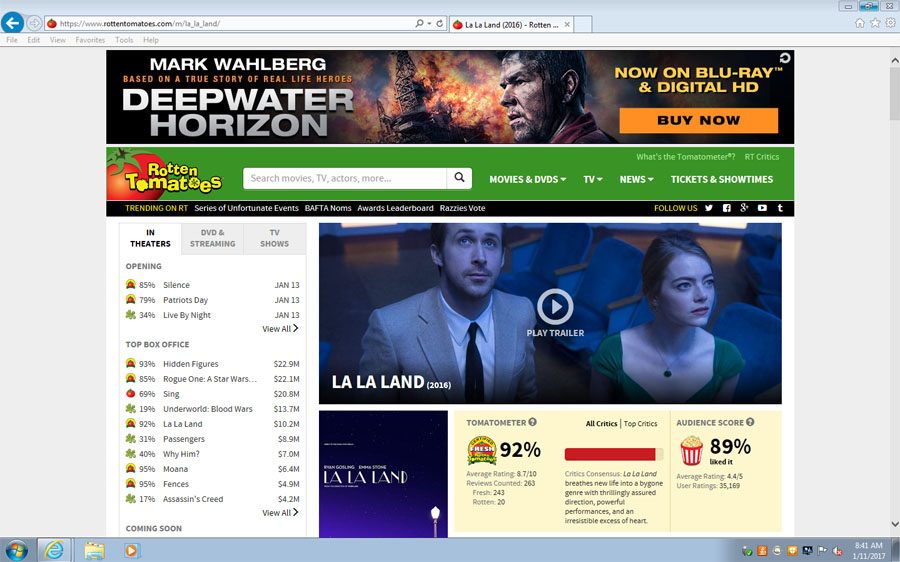Expand the TV dropdown menu
The width and height of the screenshot is (900, 562).
[593, 179]
